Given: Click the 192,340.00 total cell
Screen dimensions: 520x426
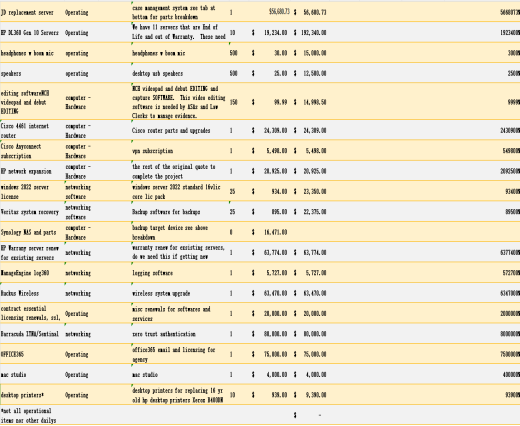Looking at the screenshot, I should (x=310, y=33).
